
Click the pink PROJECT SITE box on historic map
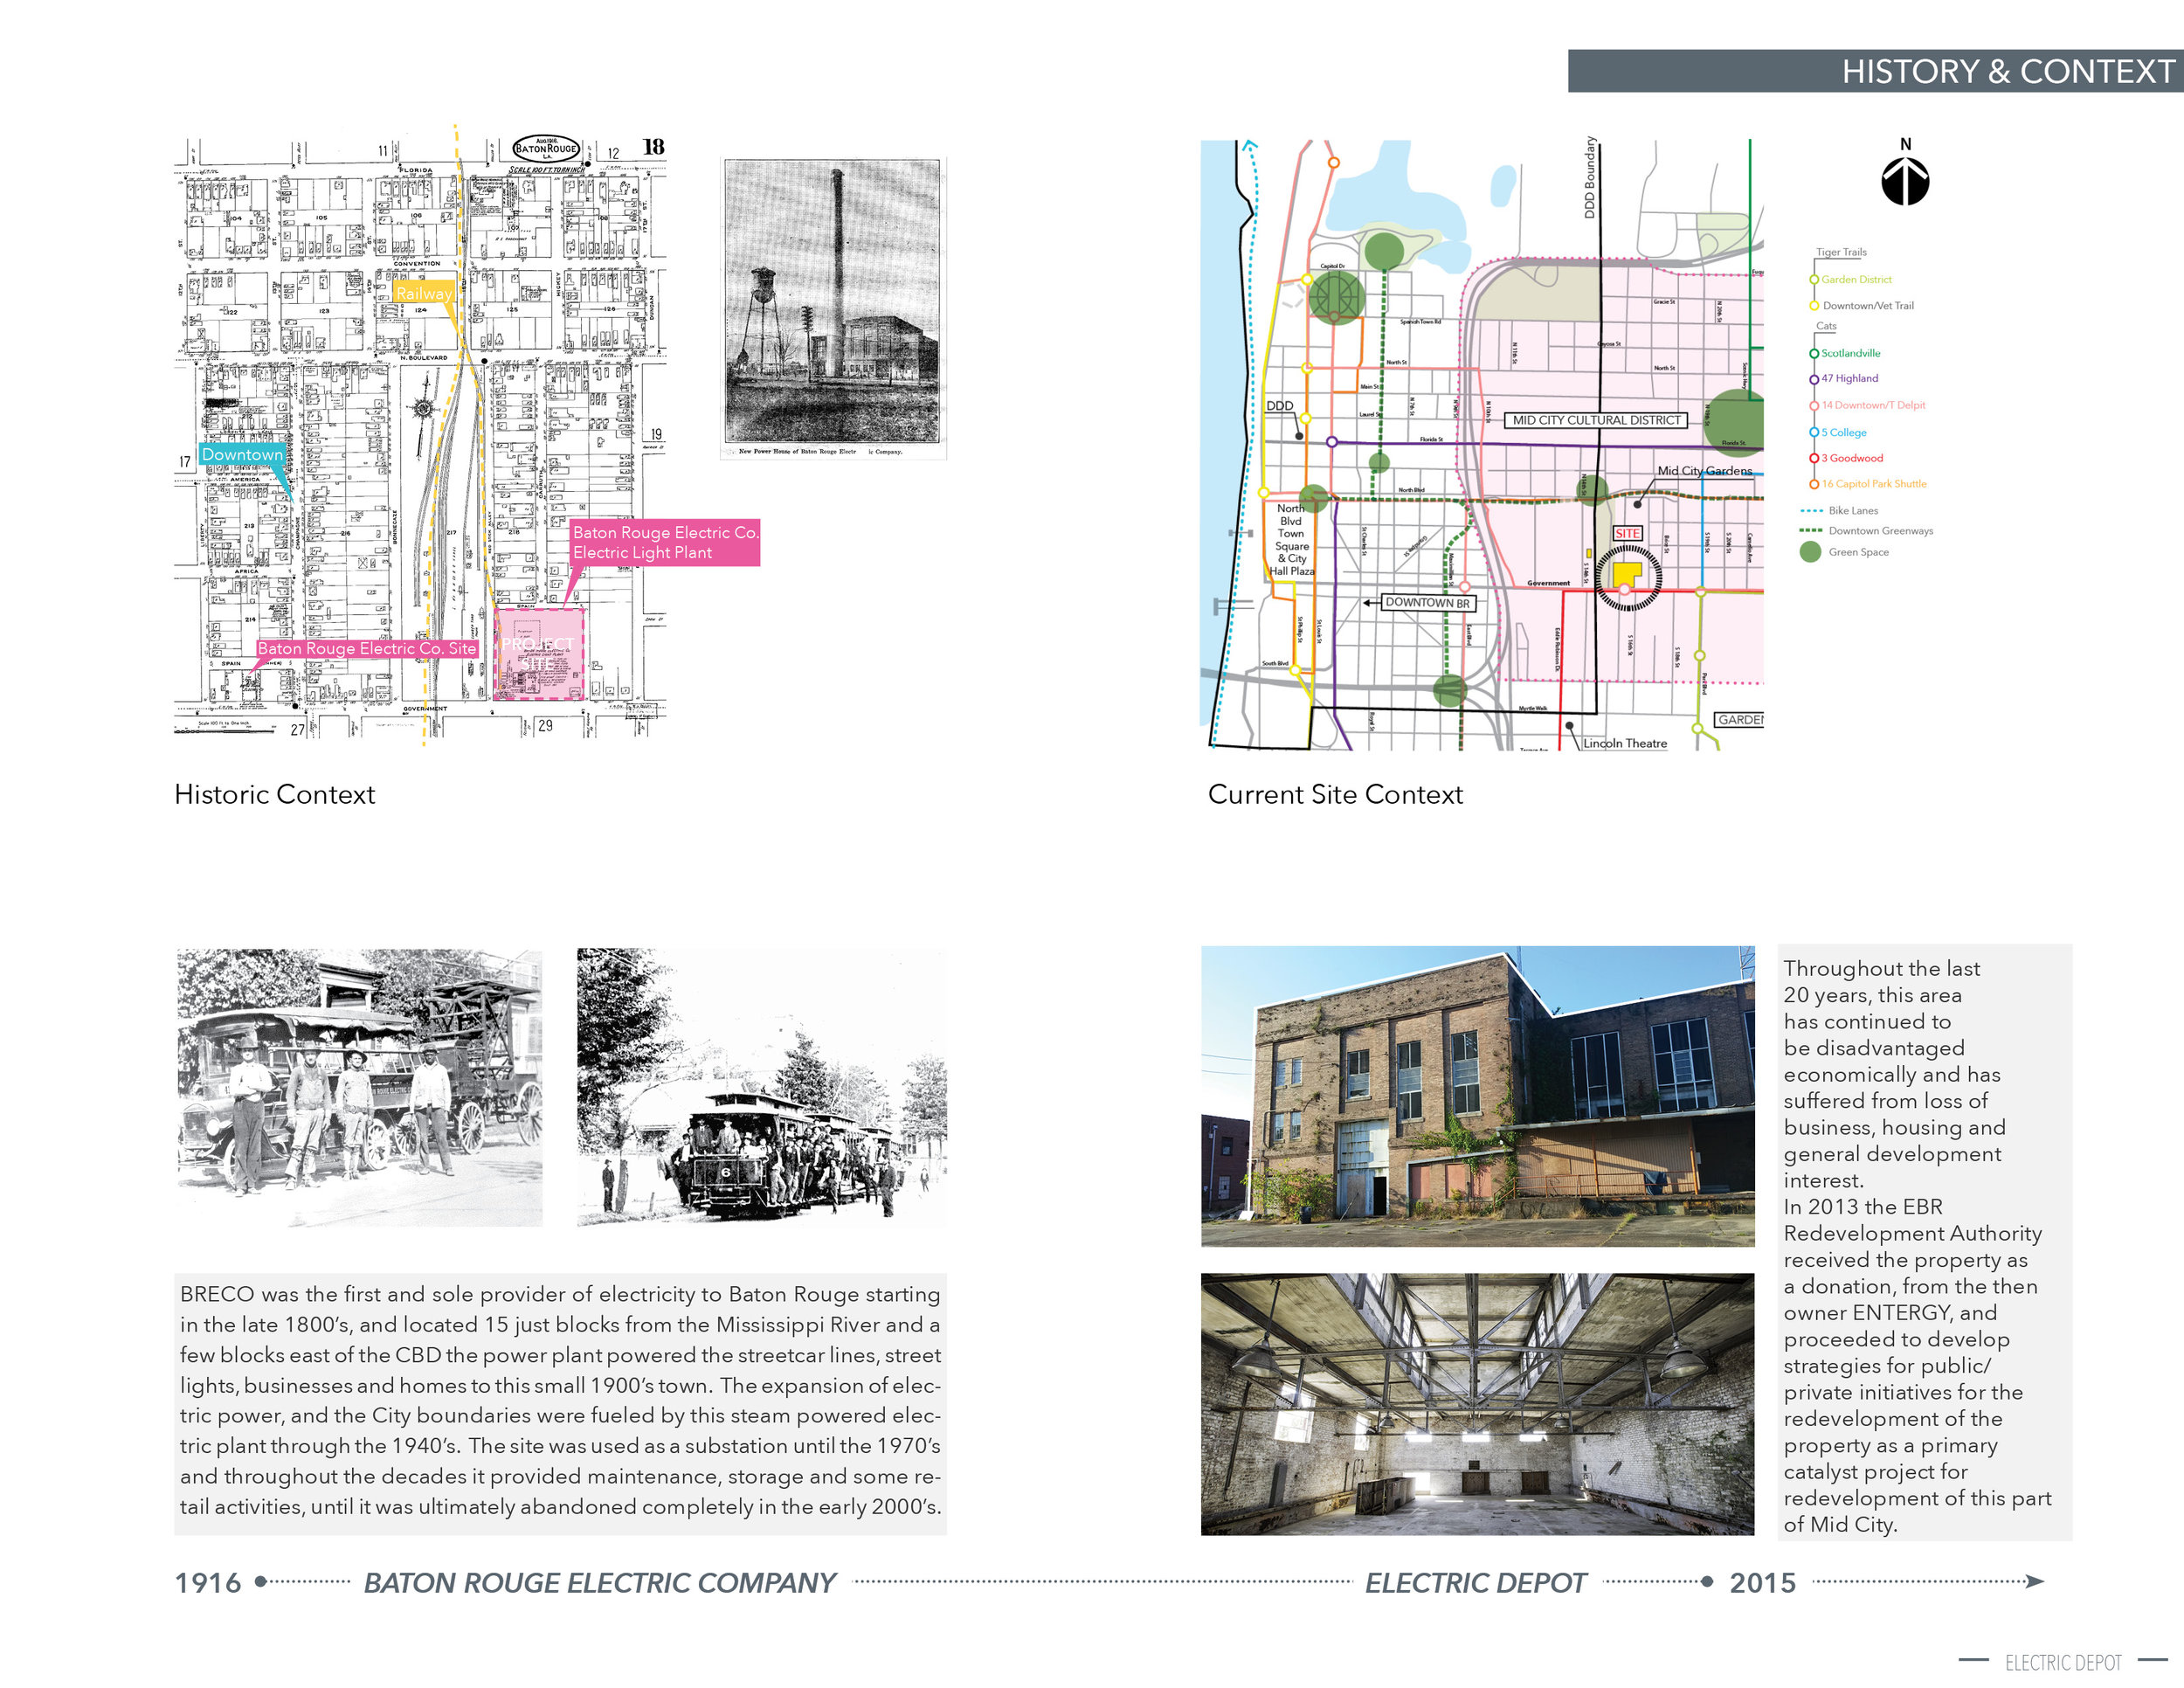tap(539, 653)
